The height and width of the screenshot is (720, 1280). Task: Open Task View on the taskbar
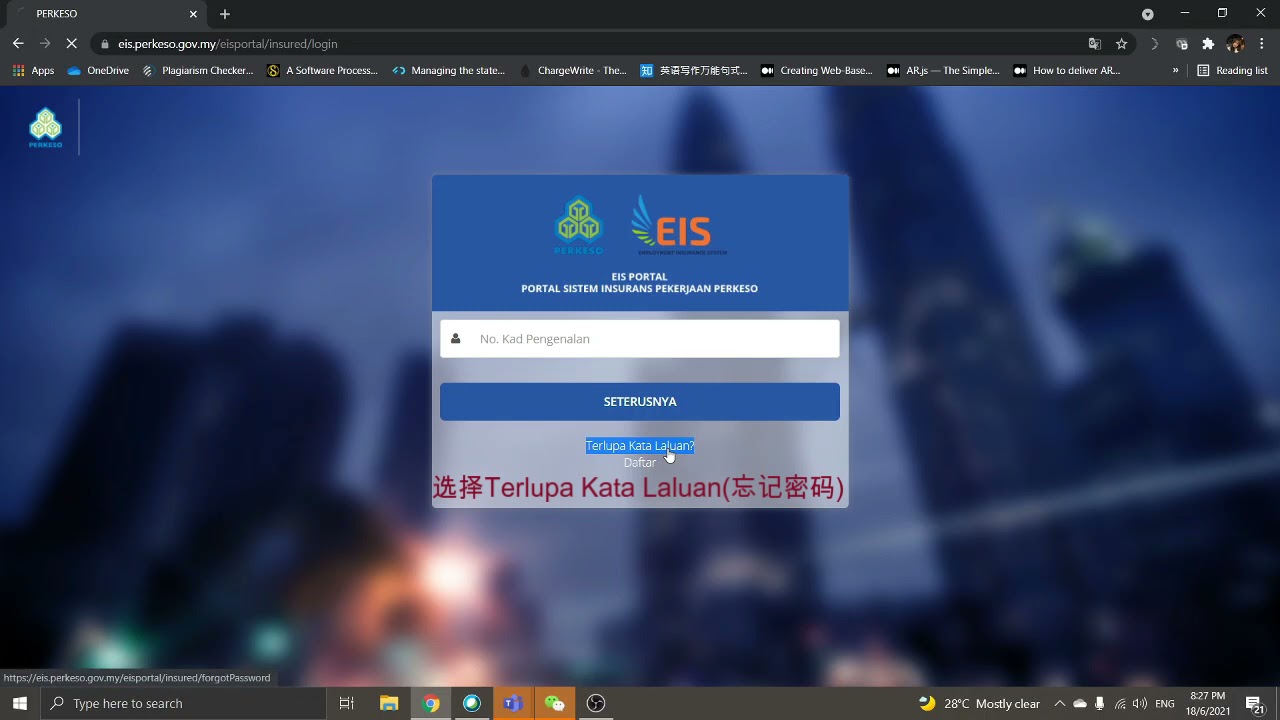point(347,704)
